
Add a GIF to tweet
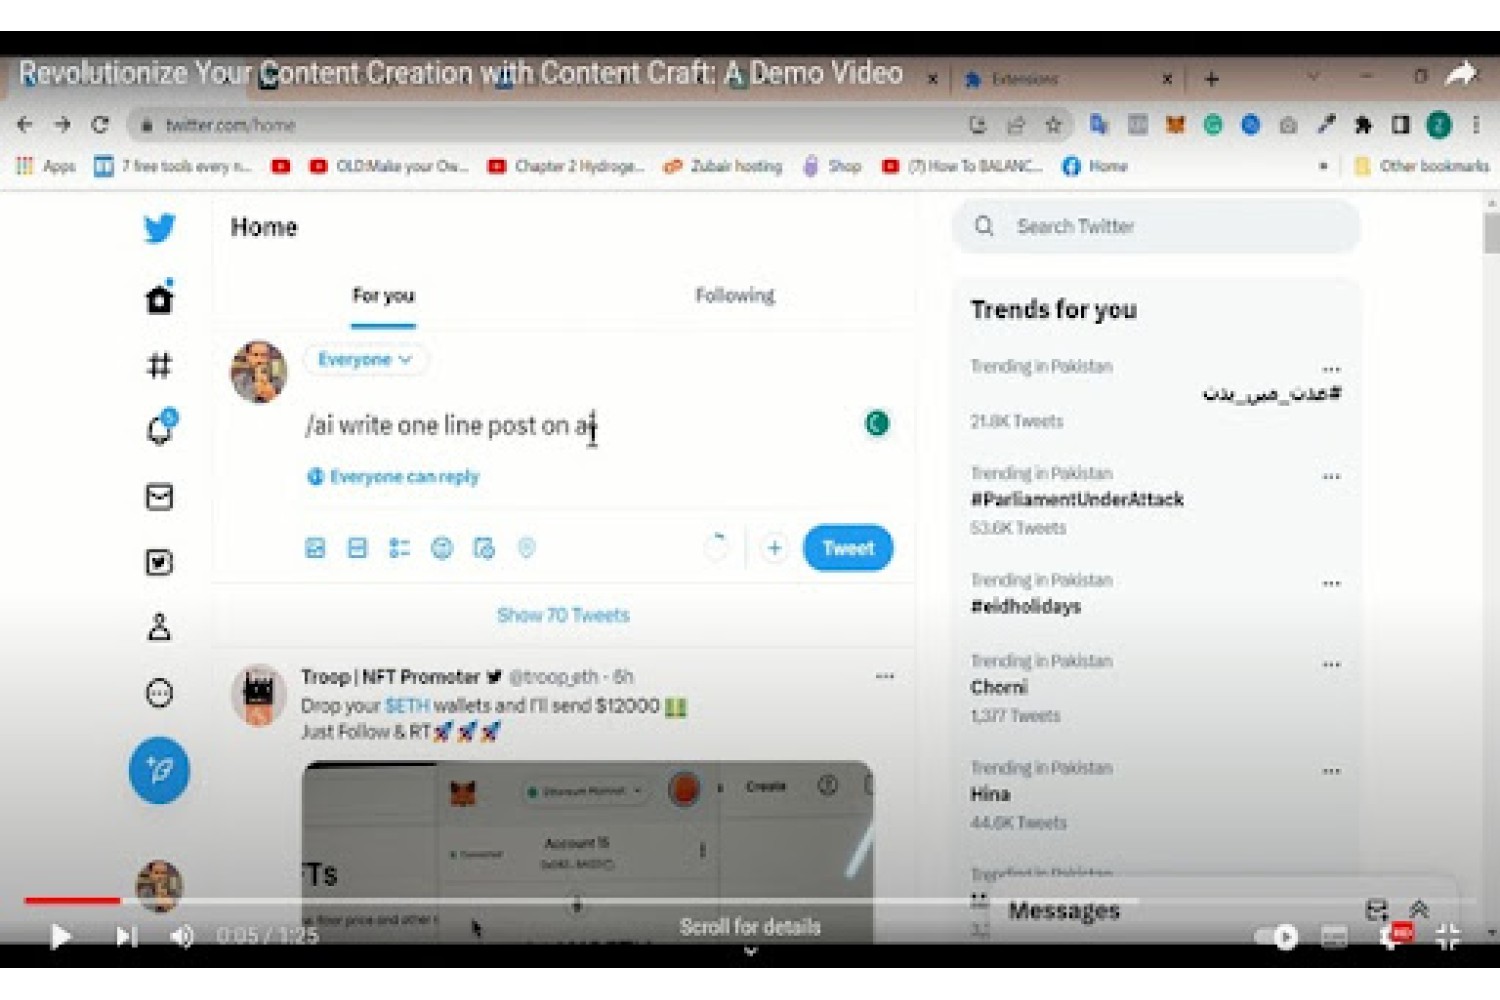coord(357,548)
